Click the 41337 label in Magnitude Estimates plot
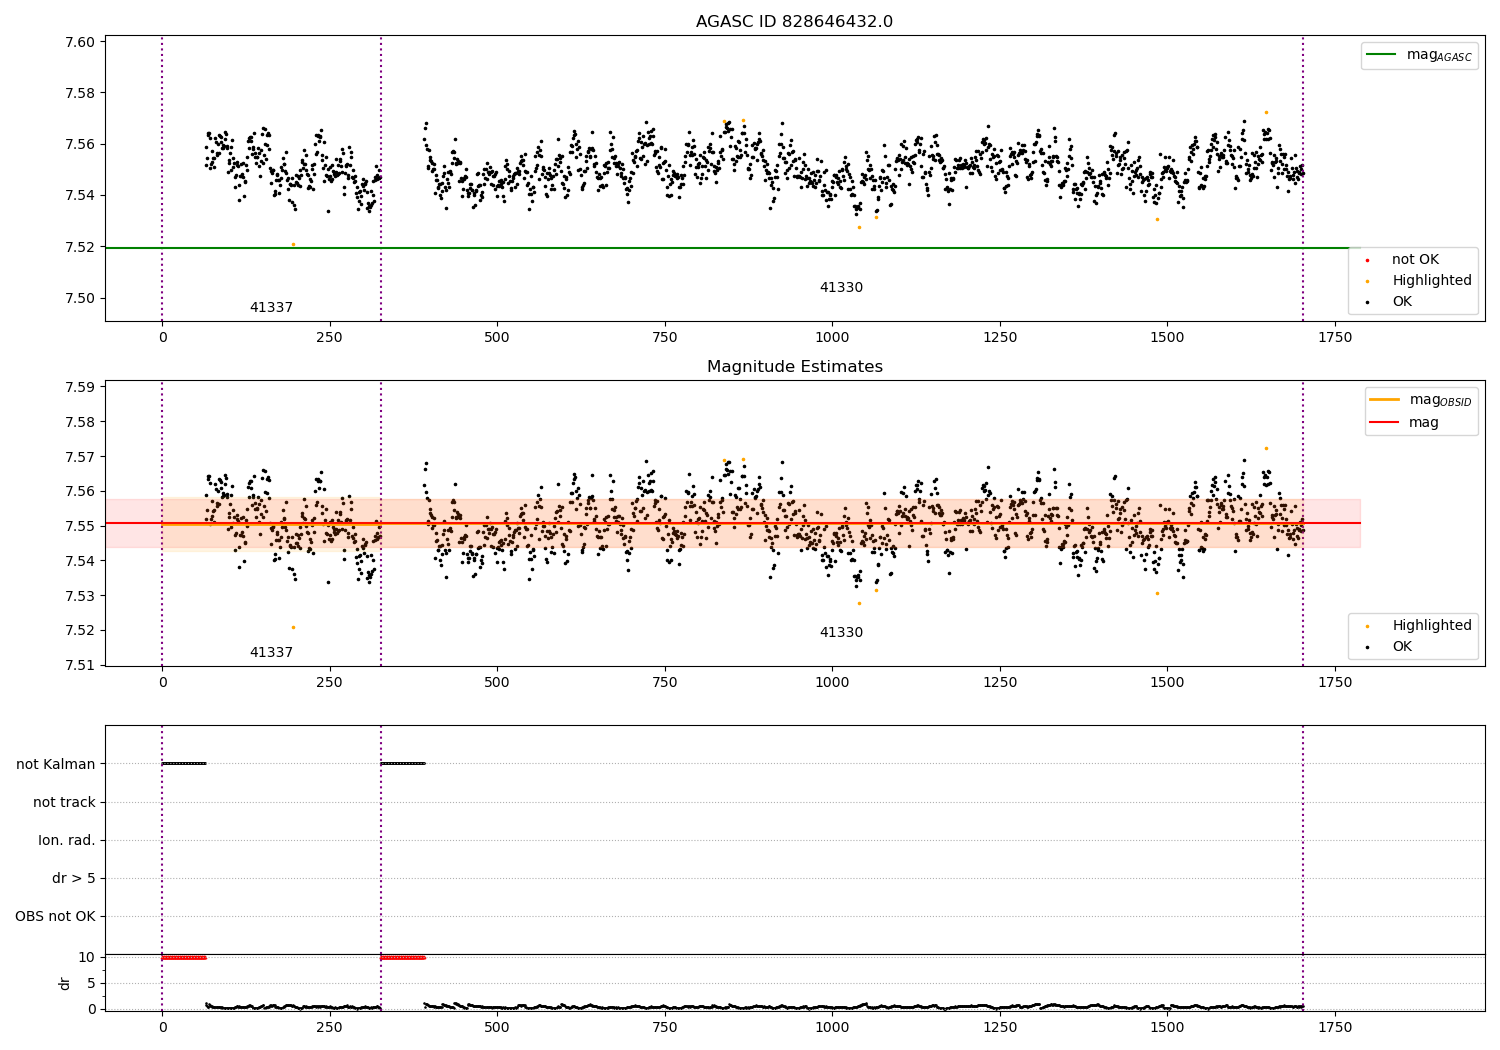Screen dimensions: 1500x1050 [271, 653]
